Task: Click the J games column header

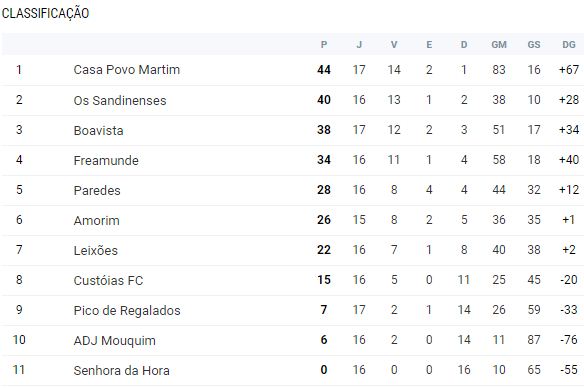Action: pos(359,45)
